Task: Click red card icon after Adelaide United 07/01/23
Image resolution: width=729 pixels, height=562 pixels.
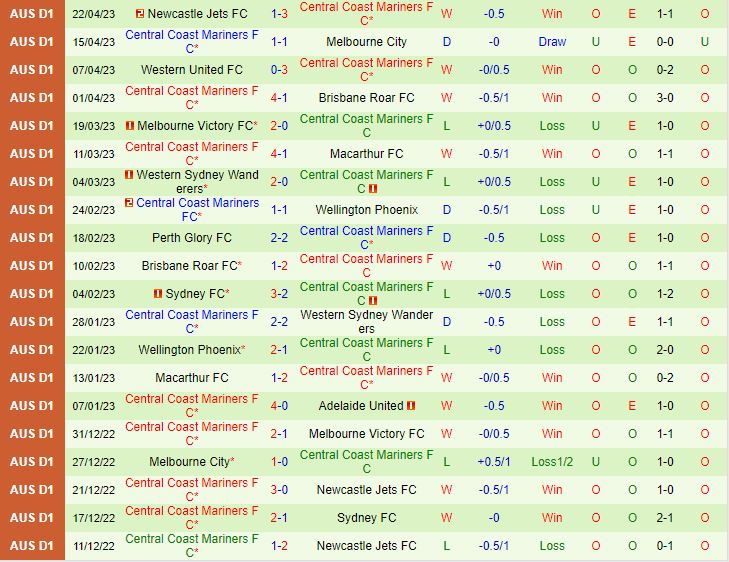Action: (411, 406)
